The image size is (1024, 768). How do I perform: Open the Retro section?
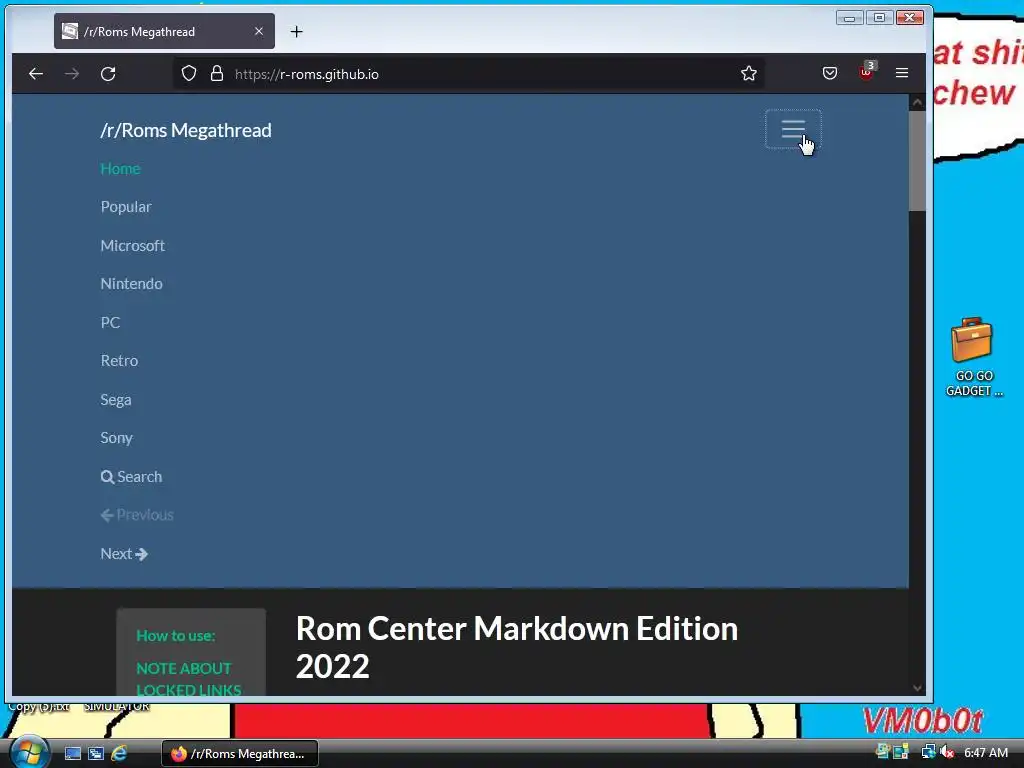point(119,361)
